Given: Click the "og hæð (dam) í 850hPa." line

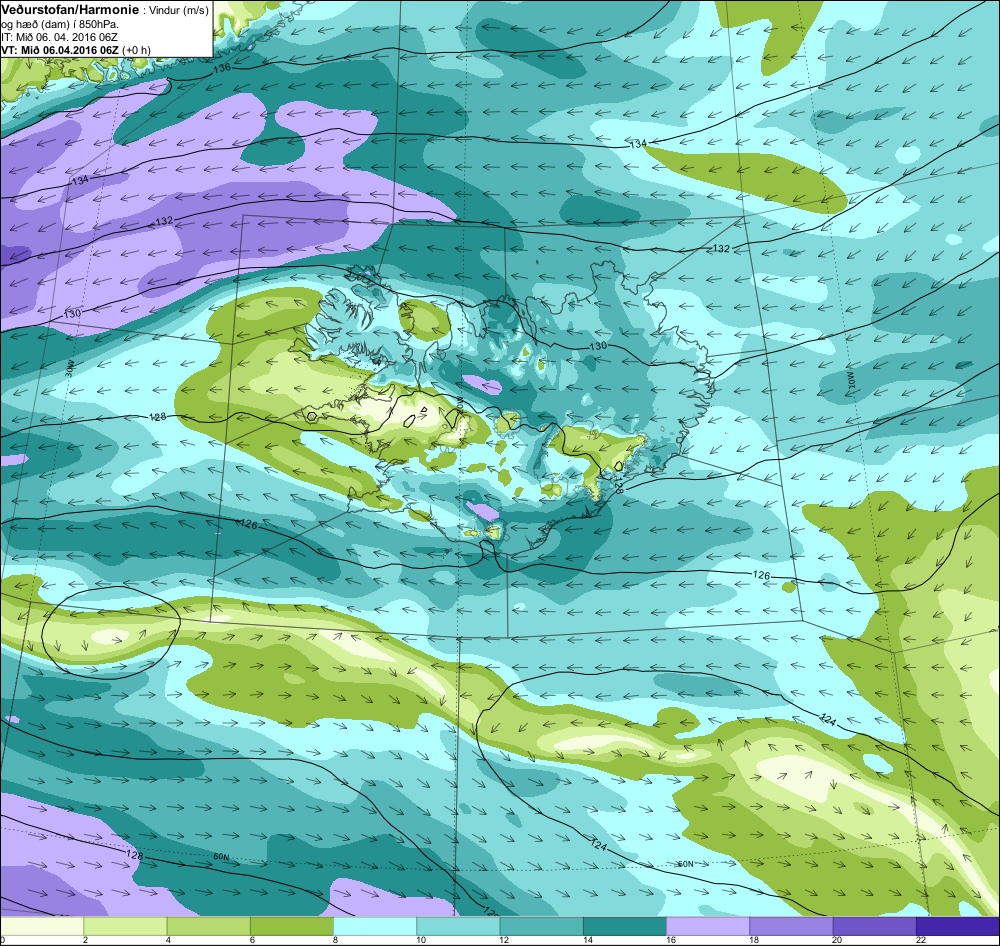Looking at the screenshot, I should pos(60,24).
